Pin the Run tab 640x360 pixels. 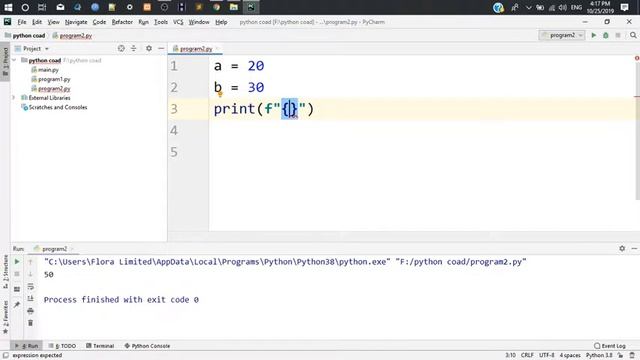coord(17,304)
